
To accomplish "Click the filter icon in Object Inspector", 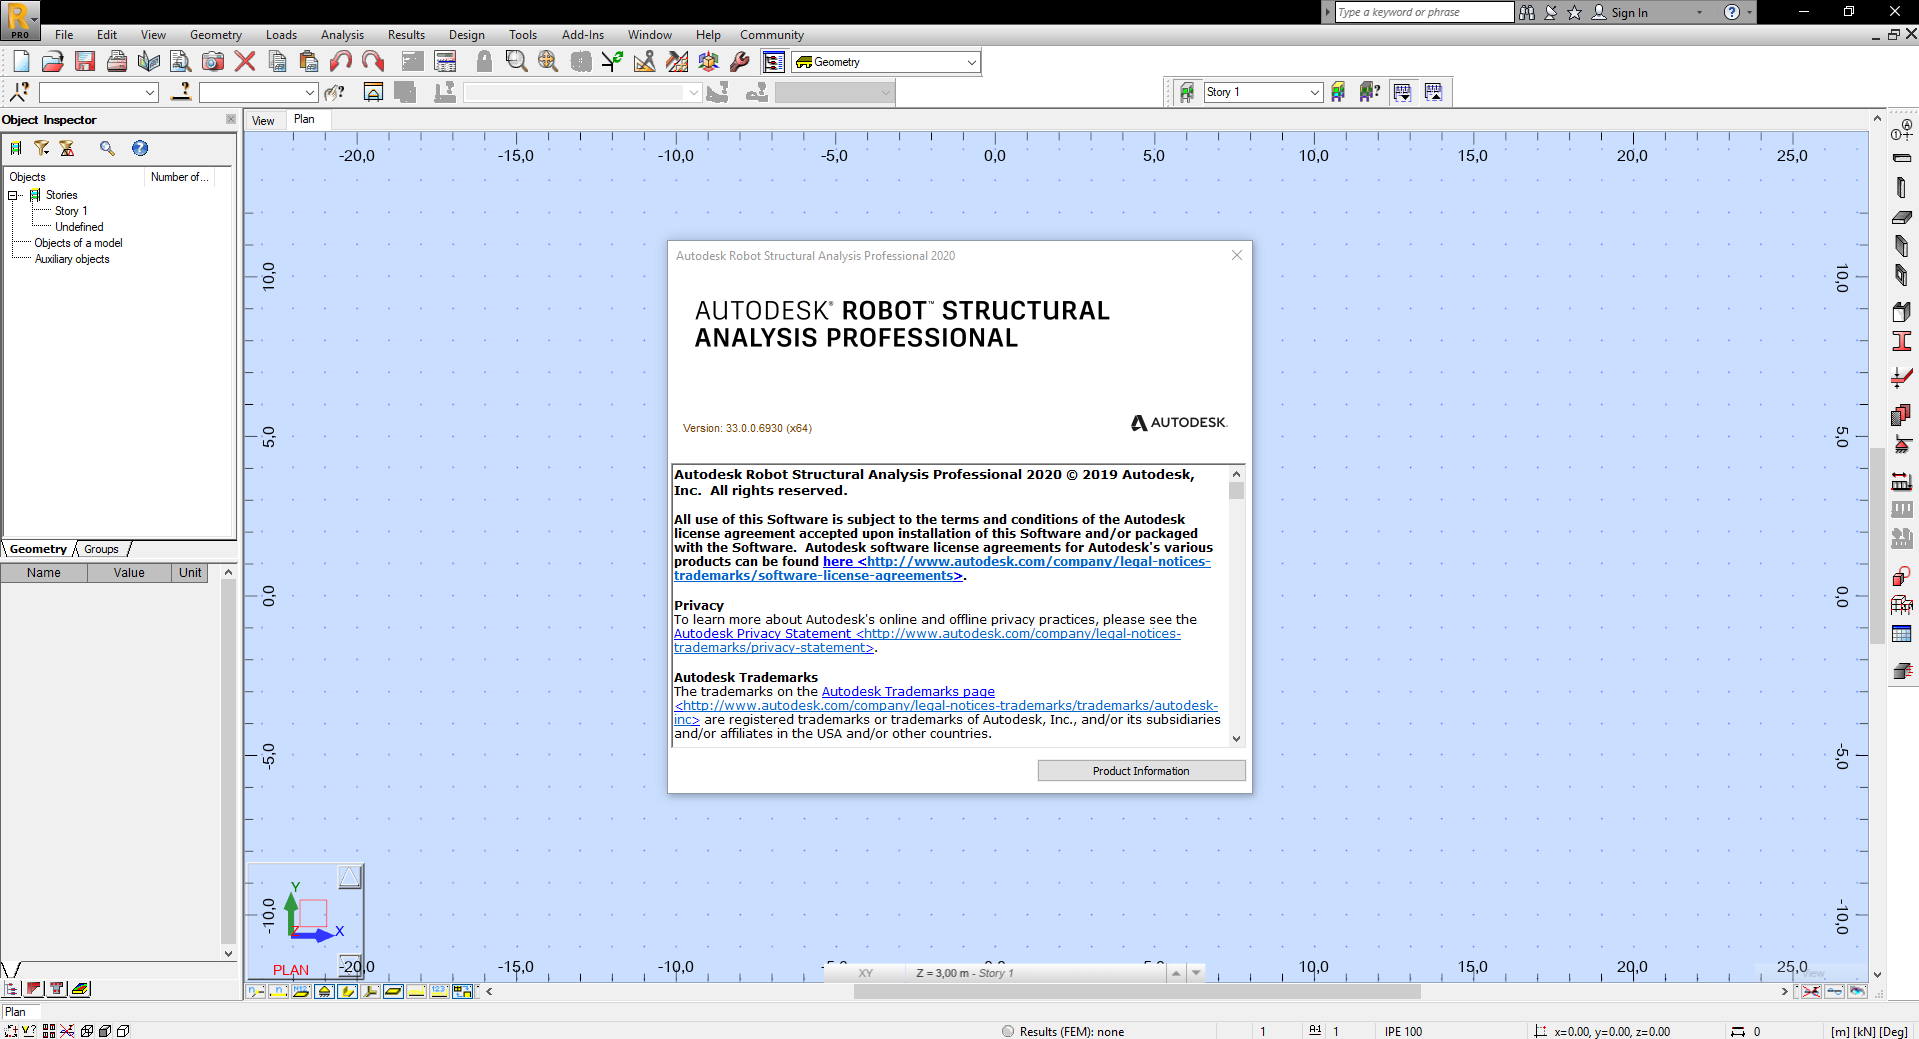I will pos(41,148).
